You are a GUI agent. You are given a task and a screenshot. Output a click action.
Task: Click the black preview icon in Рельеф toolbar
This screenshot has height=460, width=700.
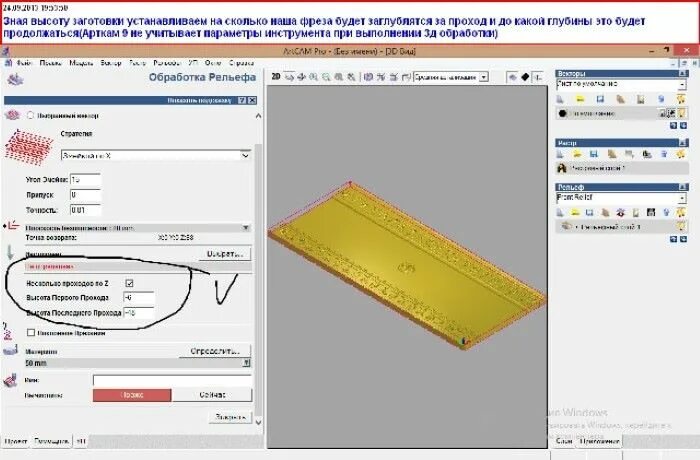pos(651,213)
